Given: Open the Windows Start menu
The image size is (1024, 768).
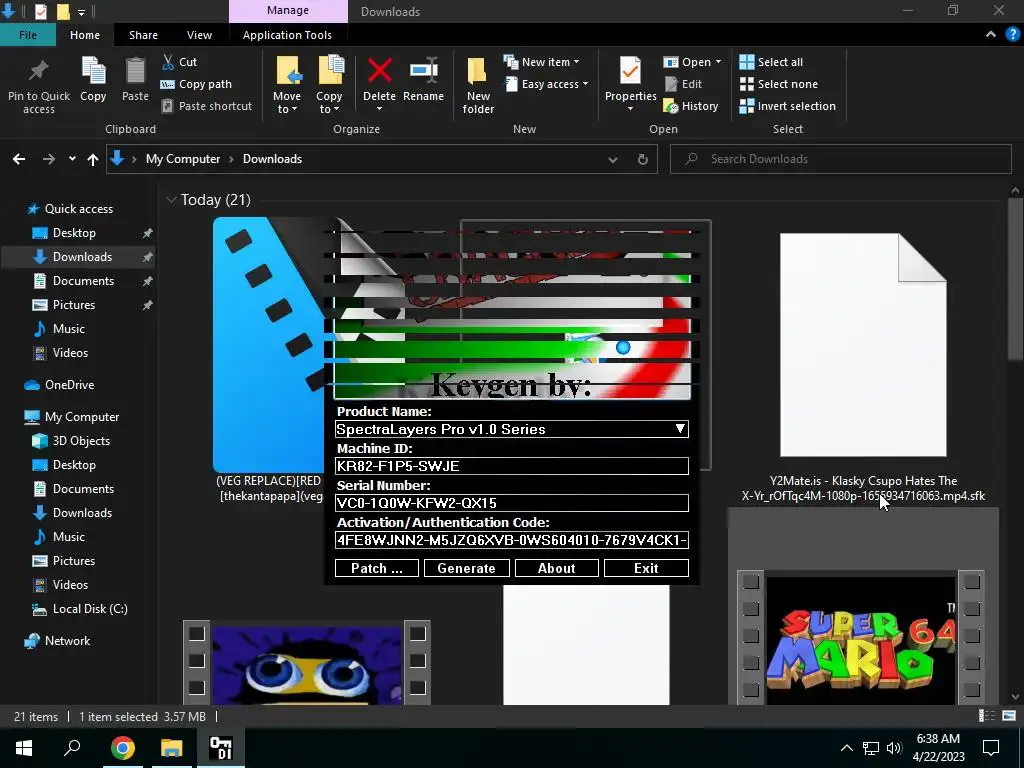Looking at the screenshot, I should [24, 748].
